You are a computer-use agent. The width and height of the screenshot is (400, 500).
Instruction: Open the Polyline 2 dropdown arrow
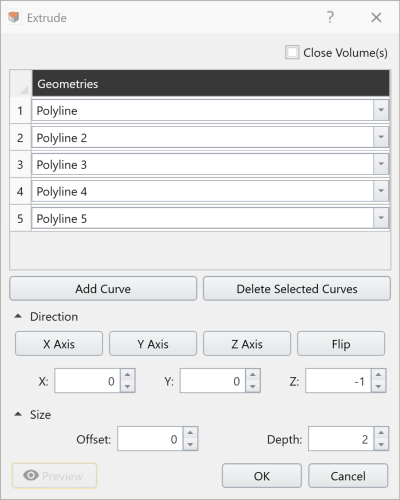point(381,137)
